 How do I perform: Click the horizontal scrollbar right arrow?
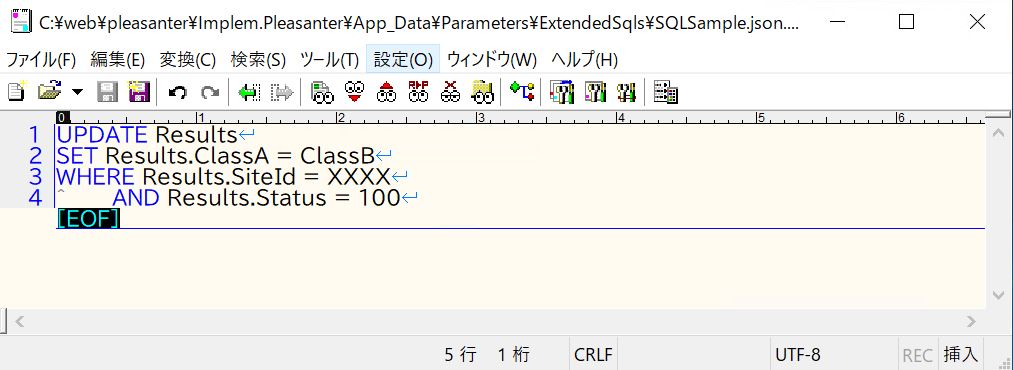click(971, 320)
